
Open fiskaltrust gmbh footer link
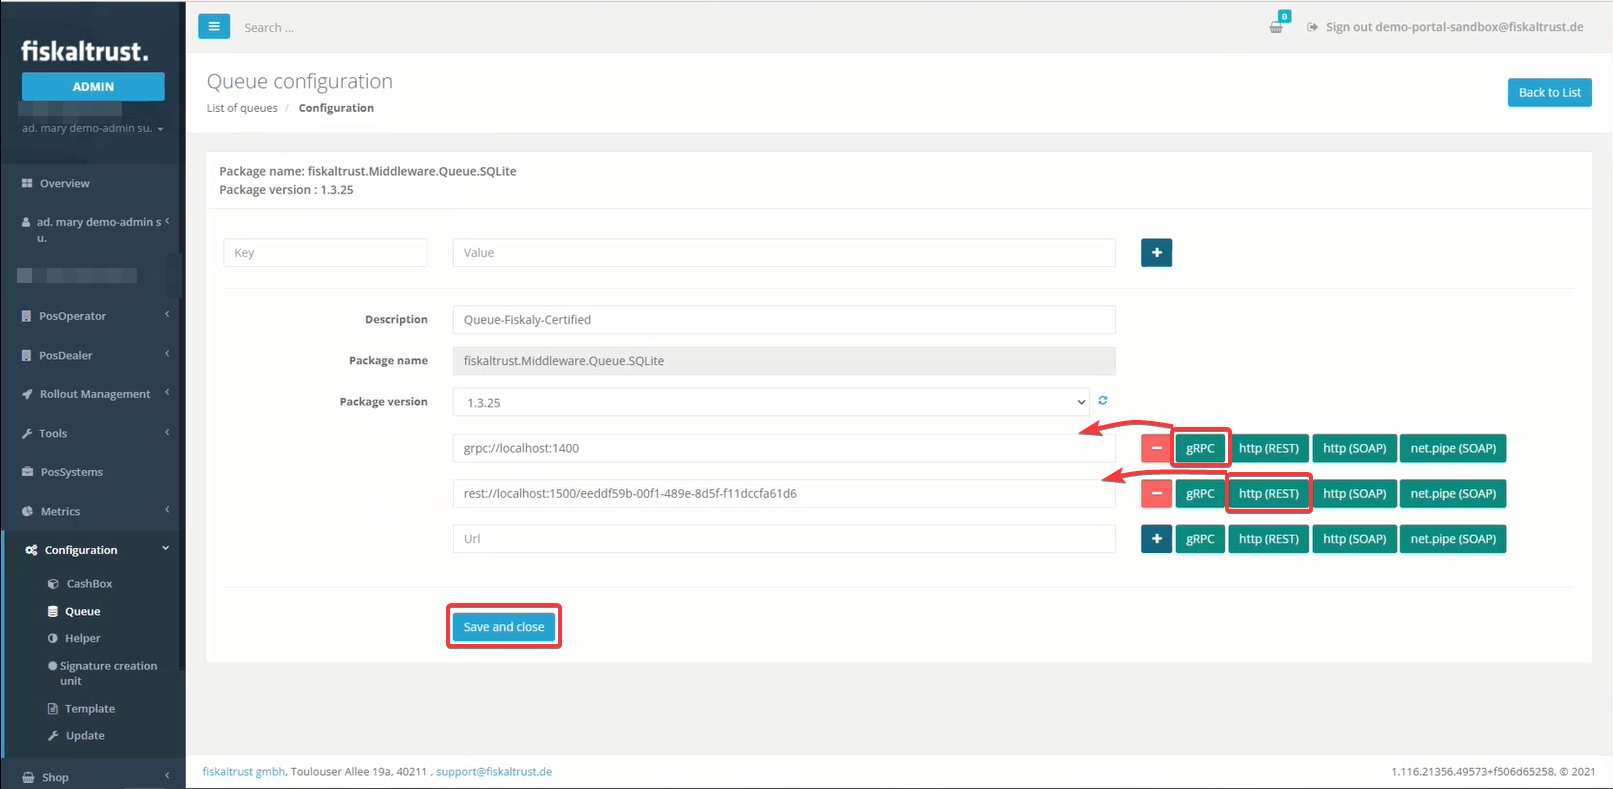pyautogui.click(x=244, y=772)
